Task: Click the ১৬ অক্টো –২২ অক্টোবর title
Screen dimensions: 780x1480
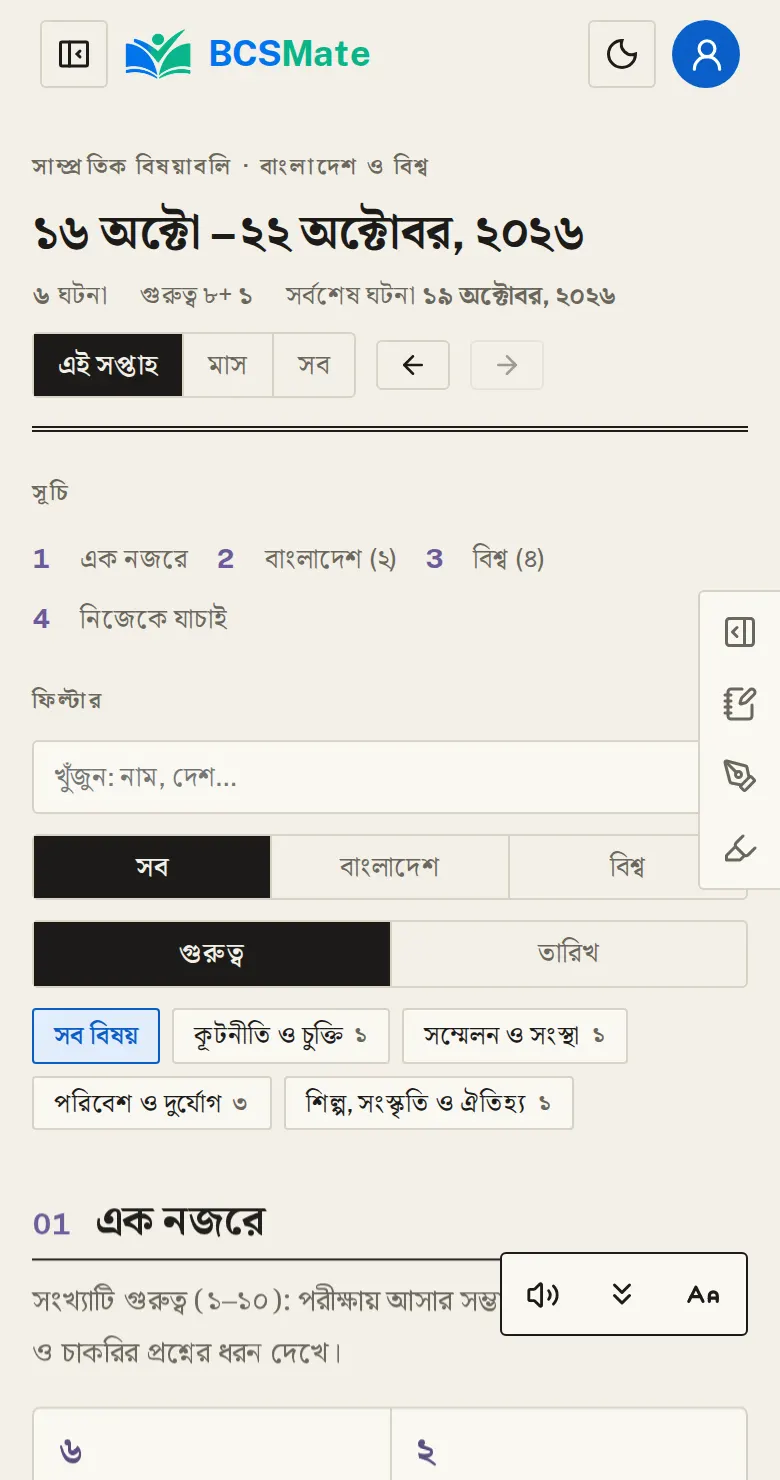Action: tap(308, 234)
